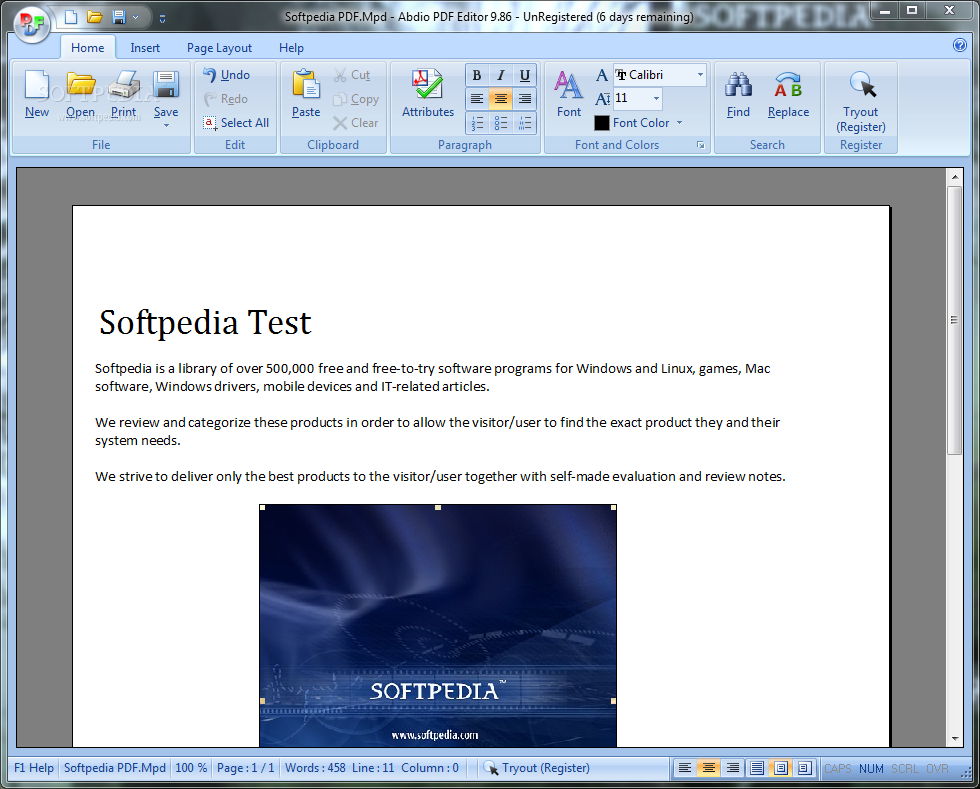Open the PDF application orb menu

click(x=31, y=24)
